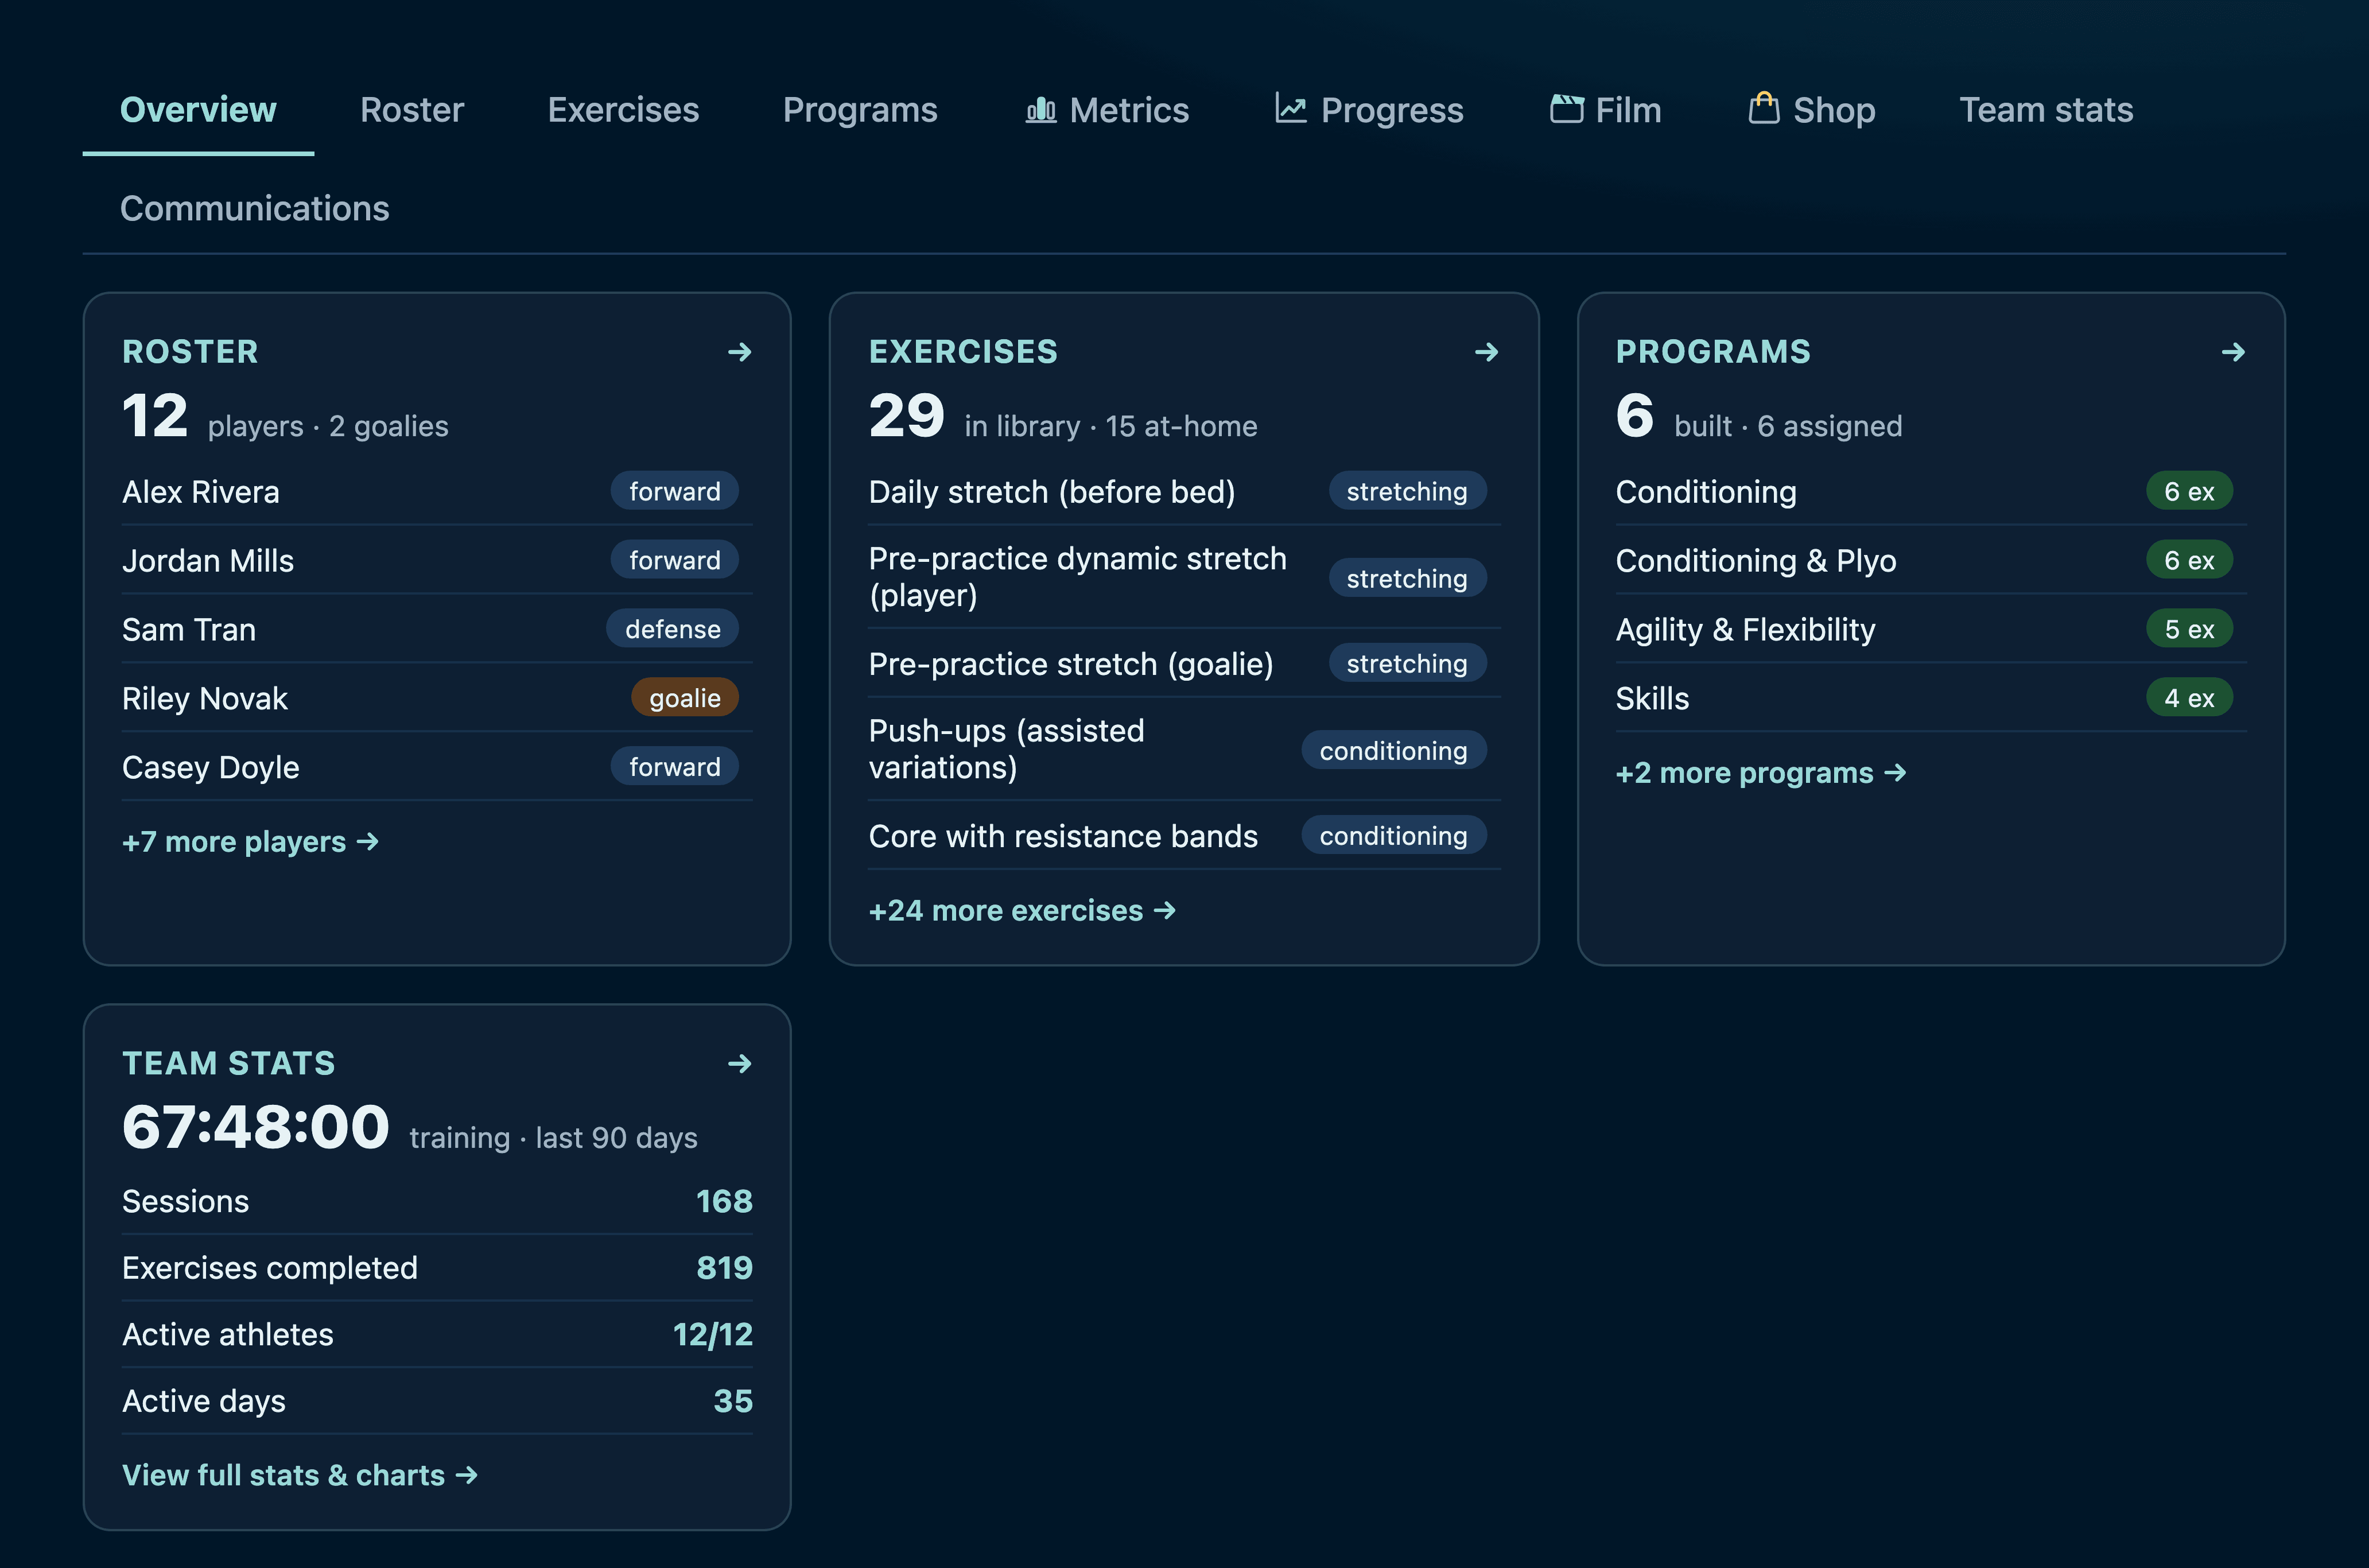Image resolution: width=2369 pixels, height=1568 pixels.
Task: Click the 67:48:00 training time total
Action: [x=255, y=1127]
